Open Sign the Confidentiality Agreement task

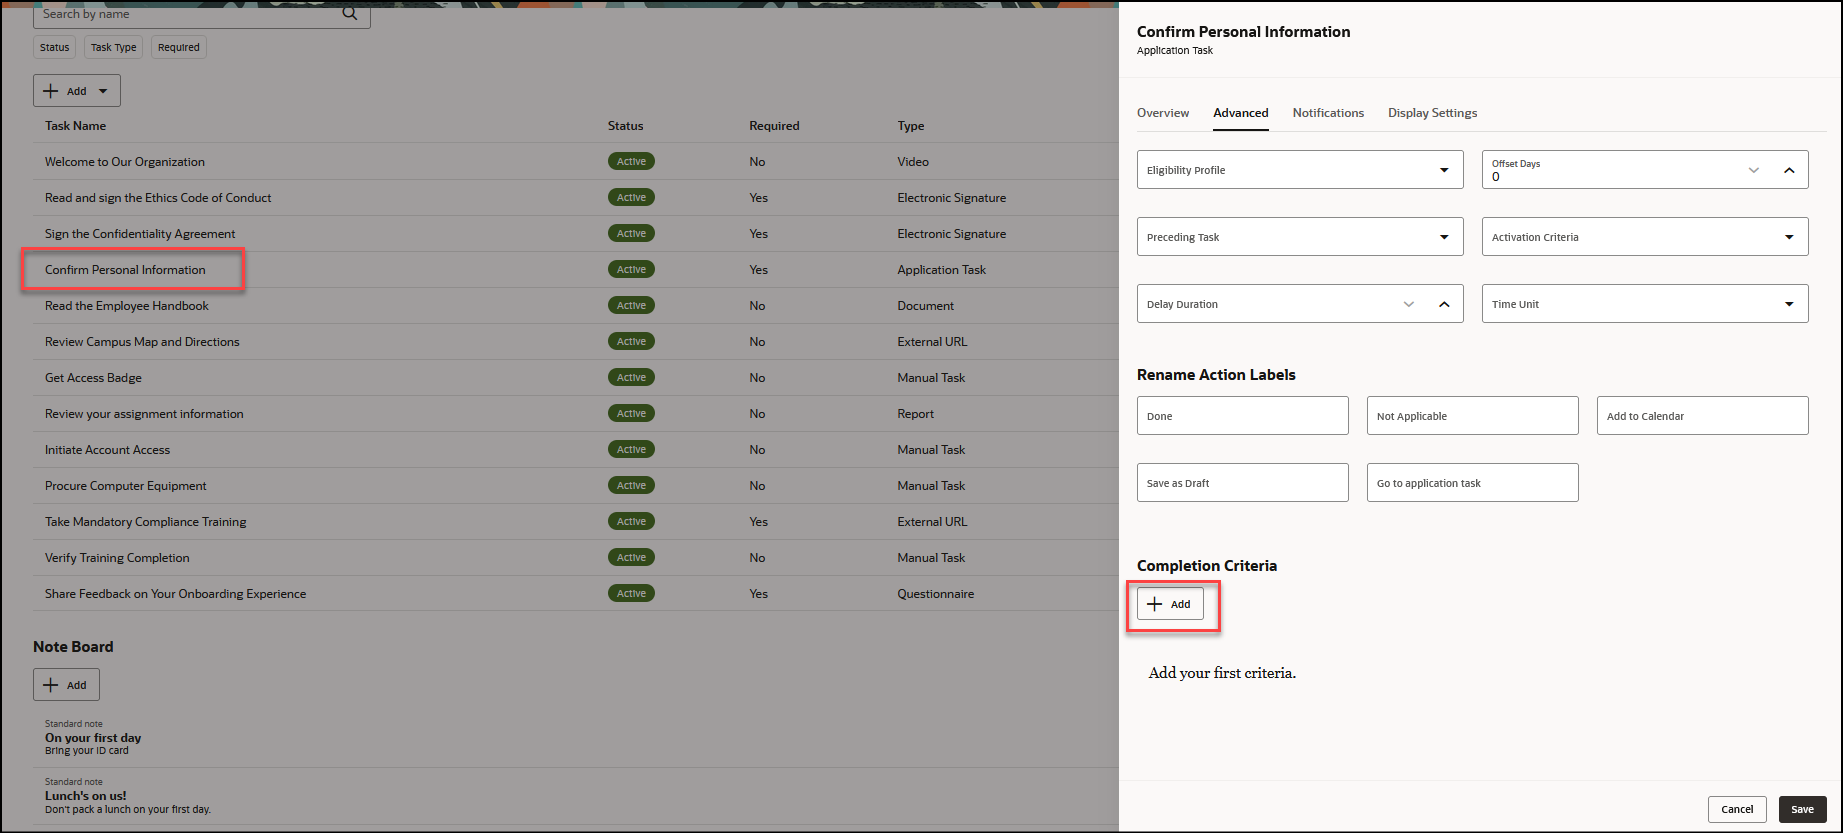(x=140, y=234)
